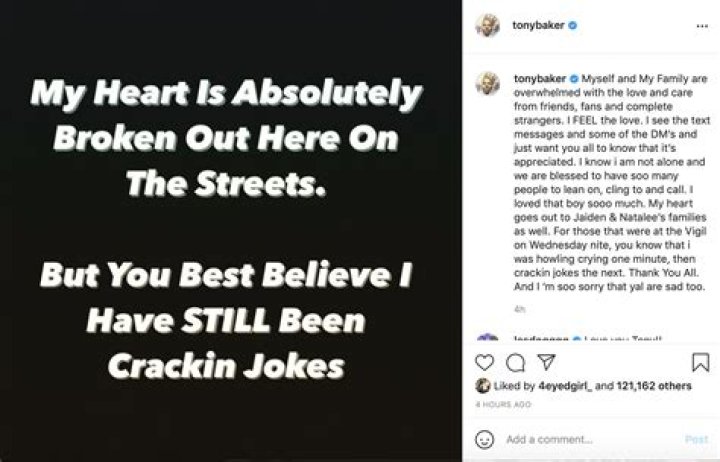The height and width of the screenshot is (462, 720).
Task: Open tonybaker username in header
Action: 538,25
